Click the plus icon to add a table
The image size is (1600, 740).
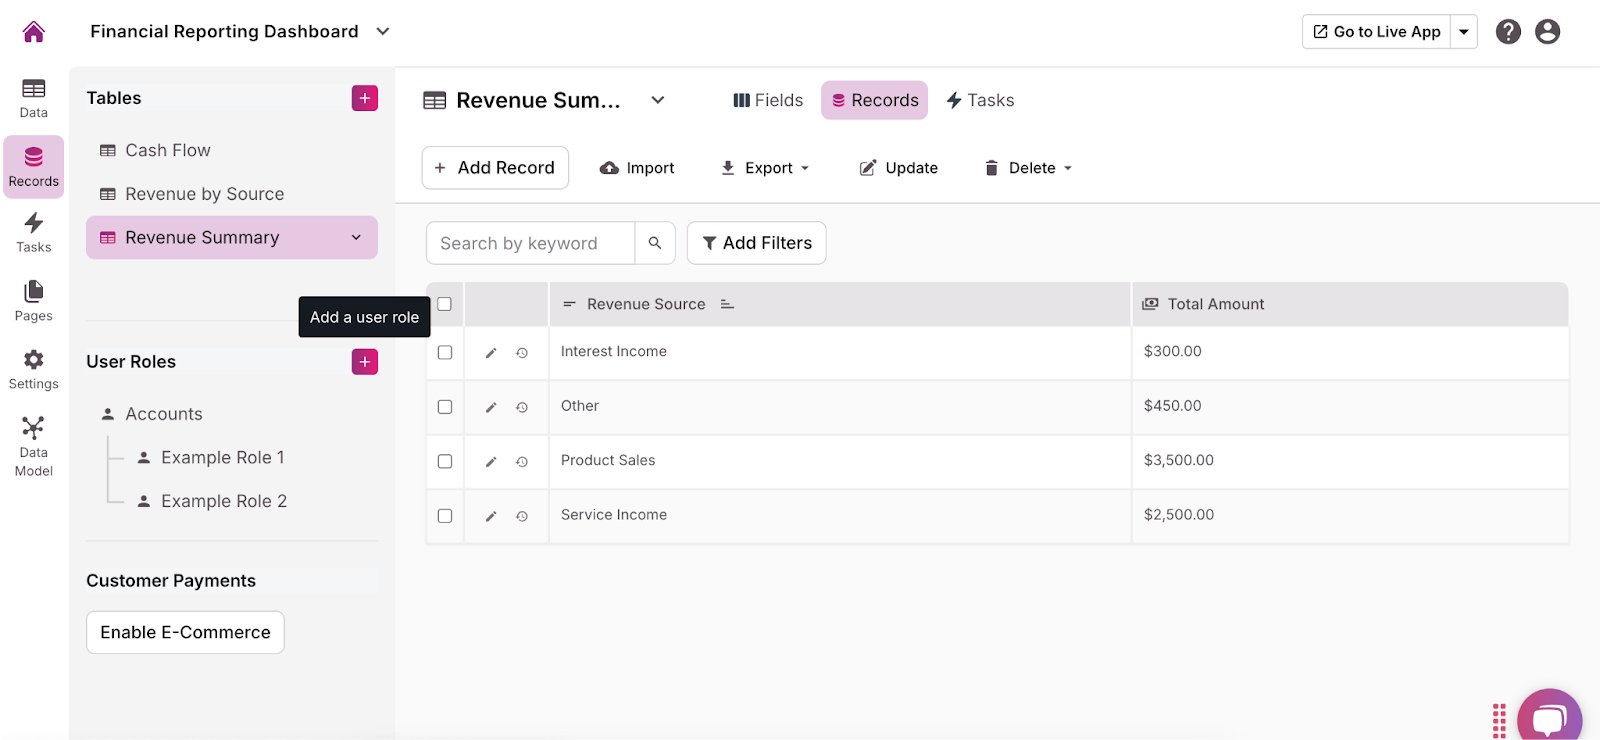click(365, 98)
